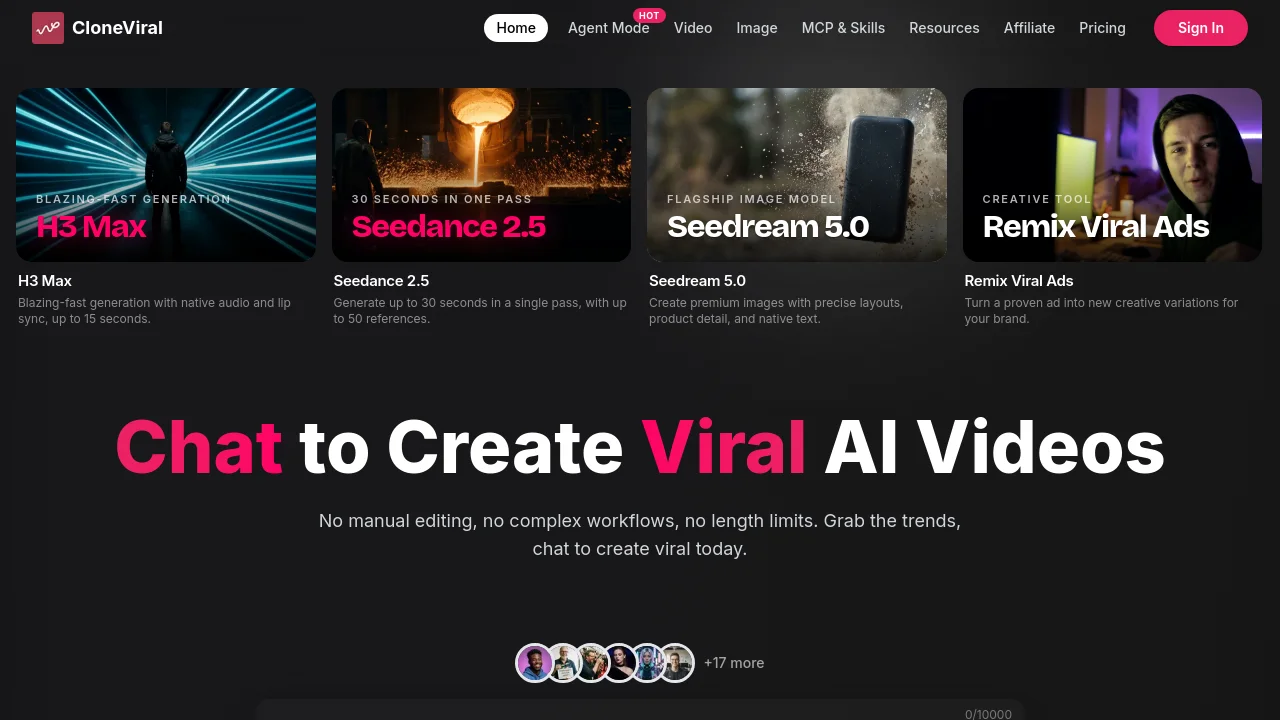This screenshot has width=1280, height=720.
Task: Click the Sign In button
Action: [1200, 28]
